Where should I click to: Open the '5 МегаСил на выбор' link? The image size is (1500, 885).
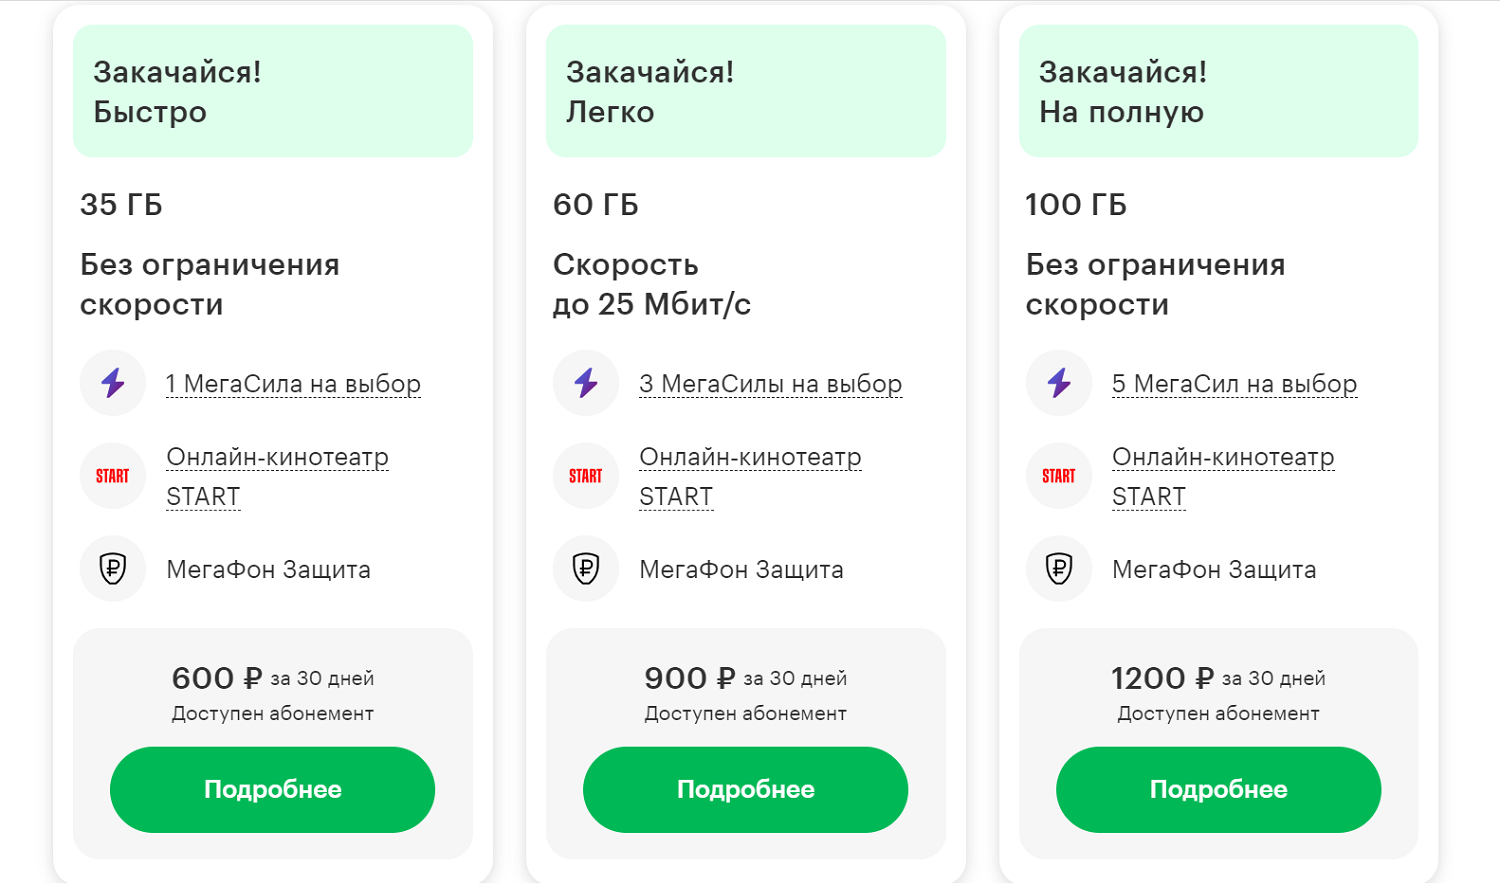coord(1234,384)
